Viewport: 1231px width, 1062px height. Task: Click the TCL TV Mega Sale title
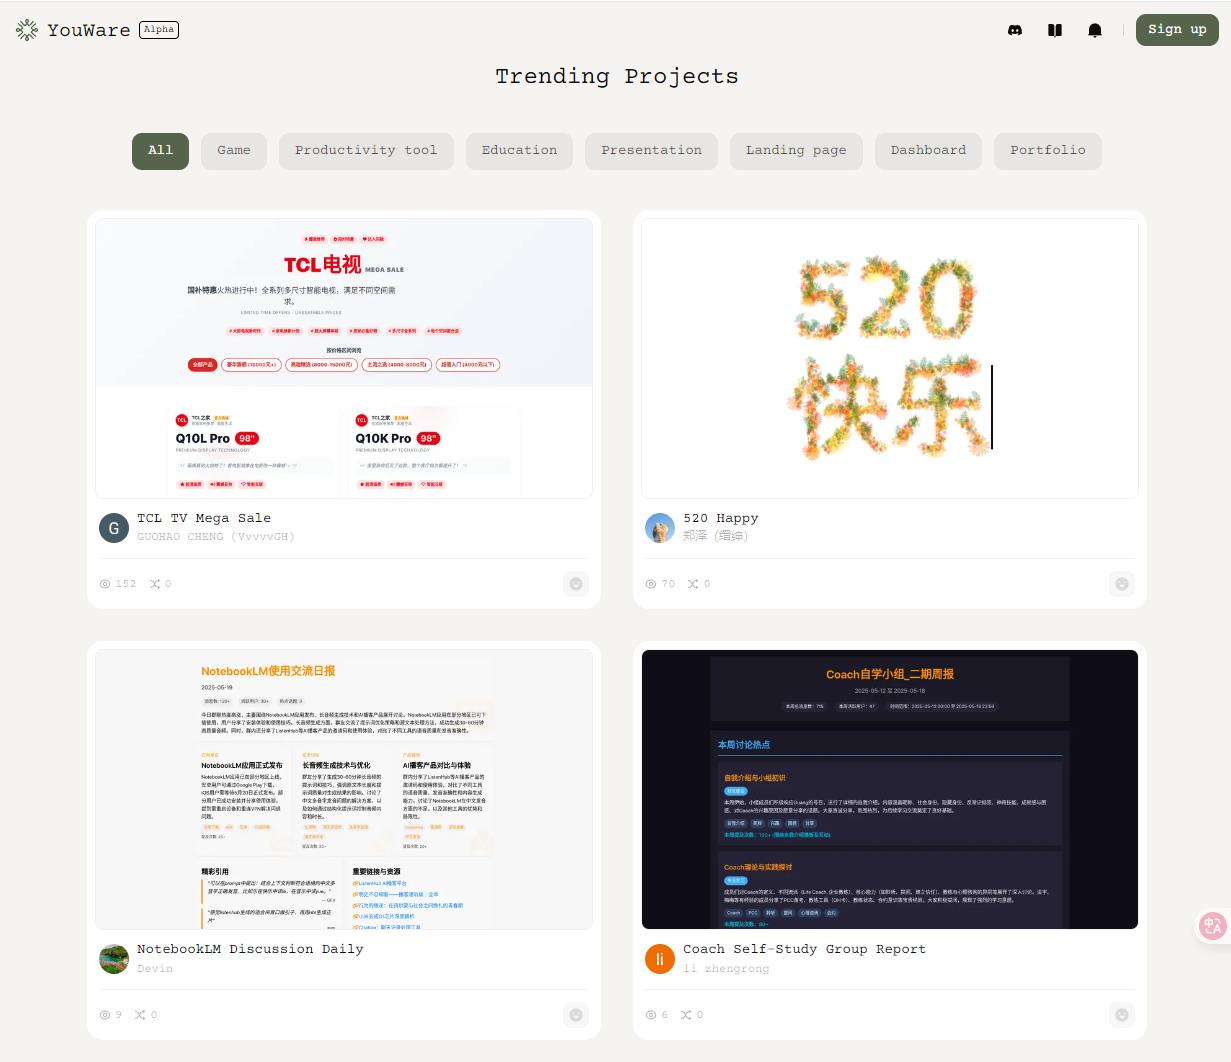[204, 518]
